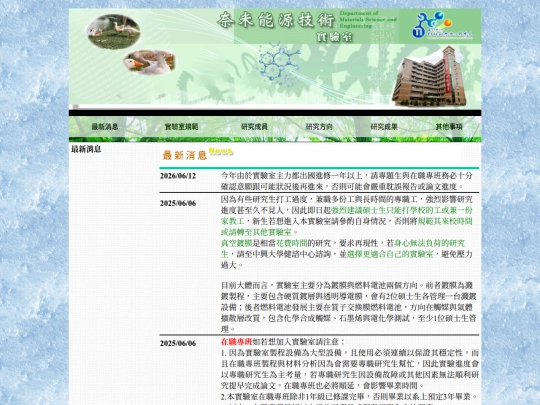Open the 研究方向 menu item
The height and width of the screenshot is (405, 540).
tap(319, 127)
